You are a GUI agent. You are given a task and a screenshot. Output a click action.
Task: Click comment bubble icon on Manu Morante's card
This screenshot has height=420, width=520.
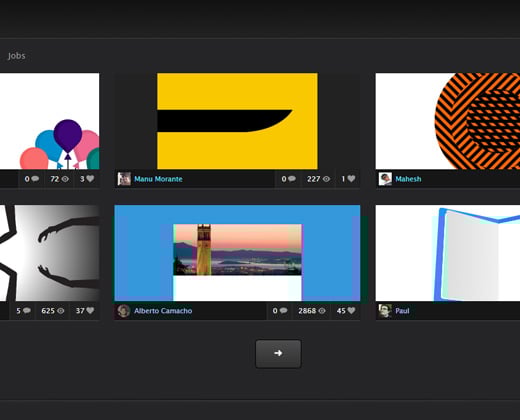coord(292,179)
